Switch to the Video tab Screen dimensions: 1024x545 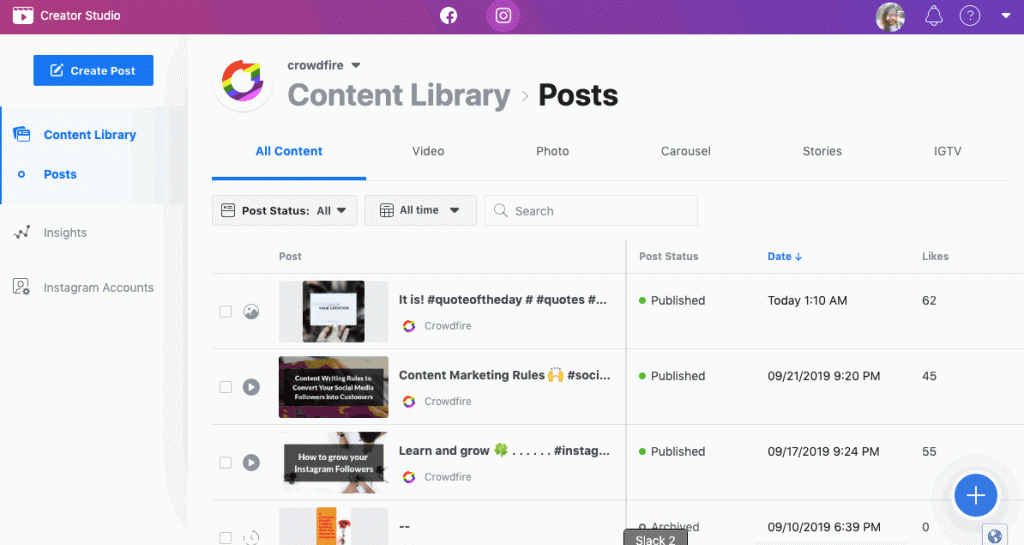428,152
